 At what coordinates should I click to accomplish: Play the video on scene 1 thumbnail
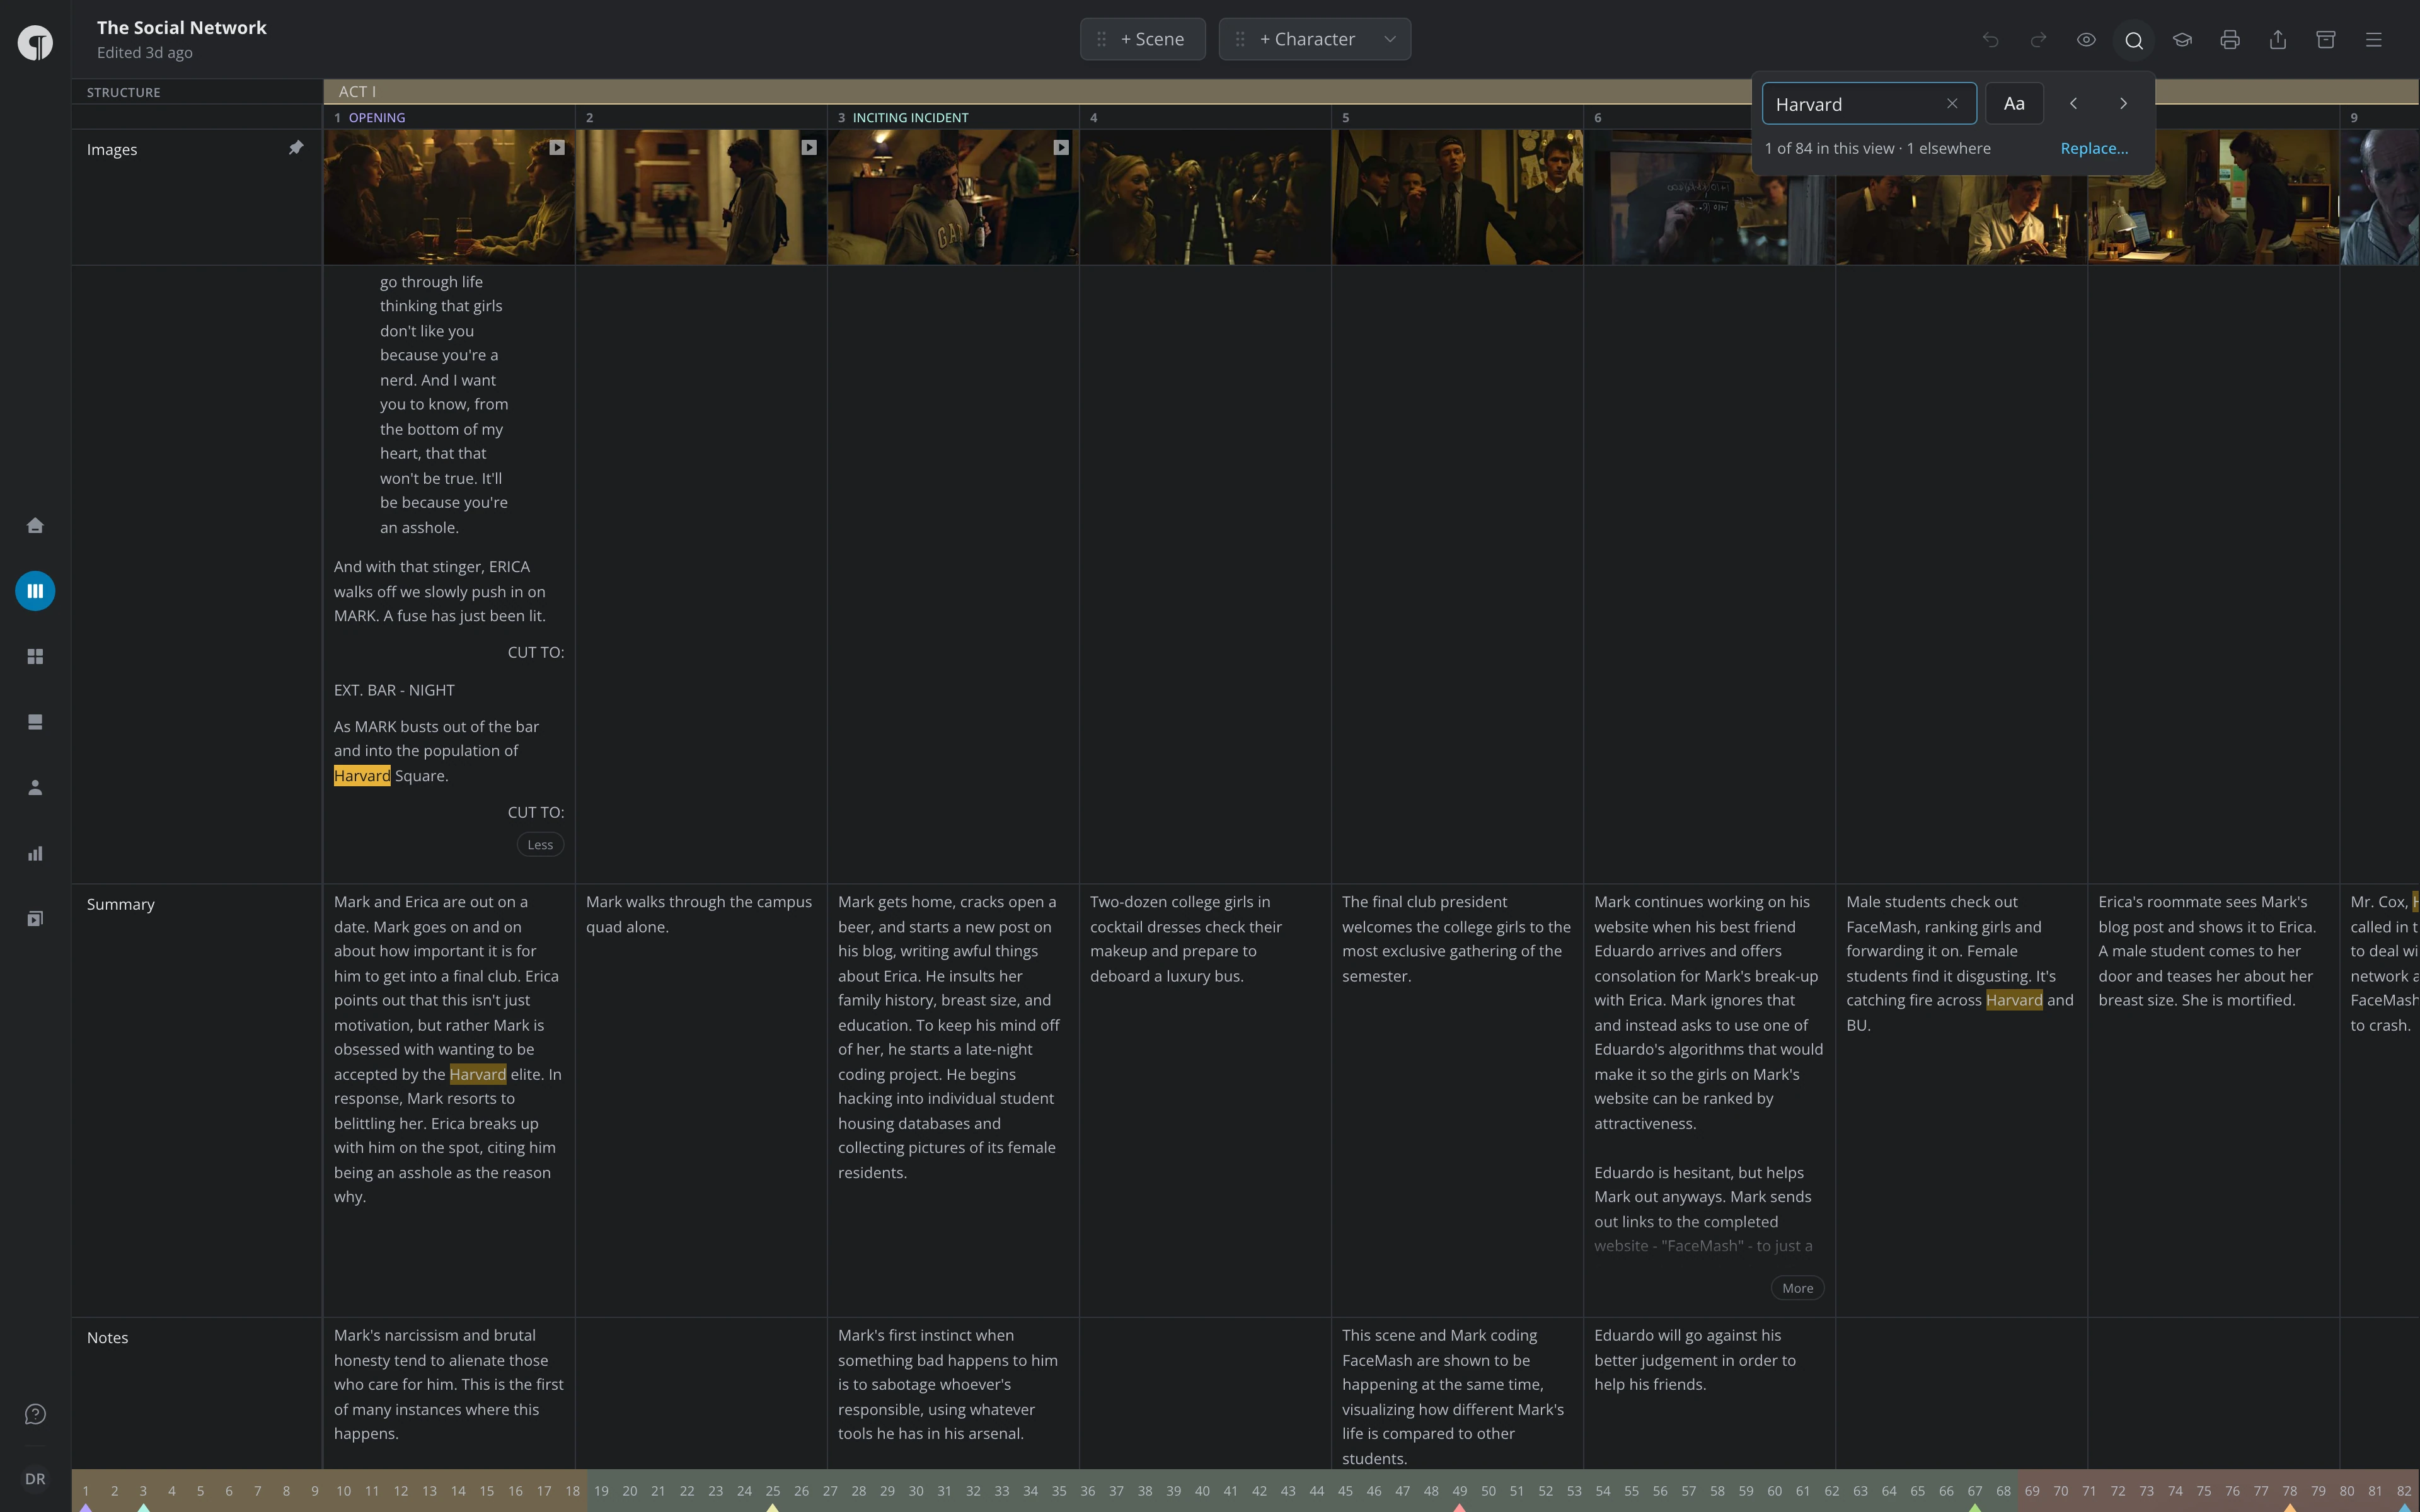click(557, 147)
